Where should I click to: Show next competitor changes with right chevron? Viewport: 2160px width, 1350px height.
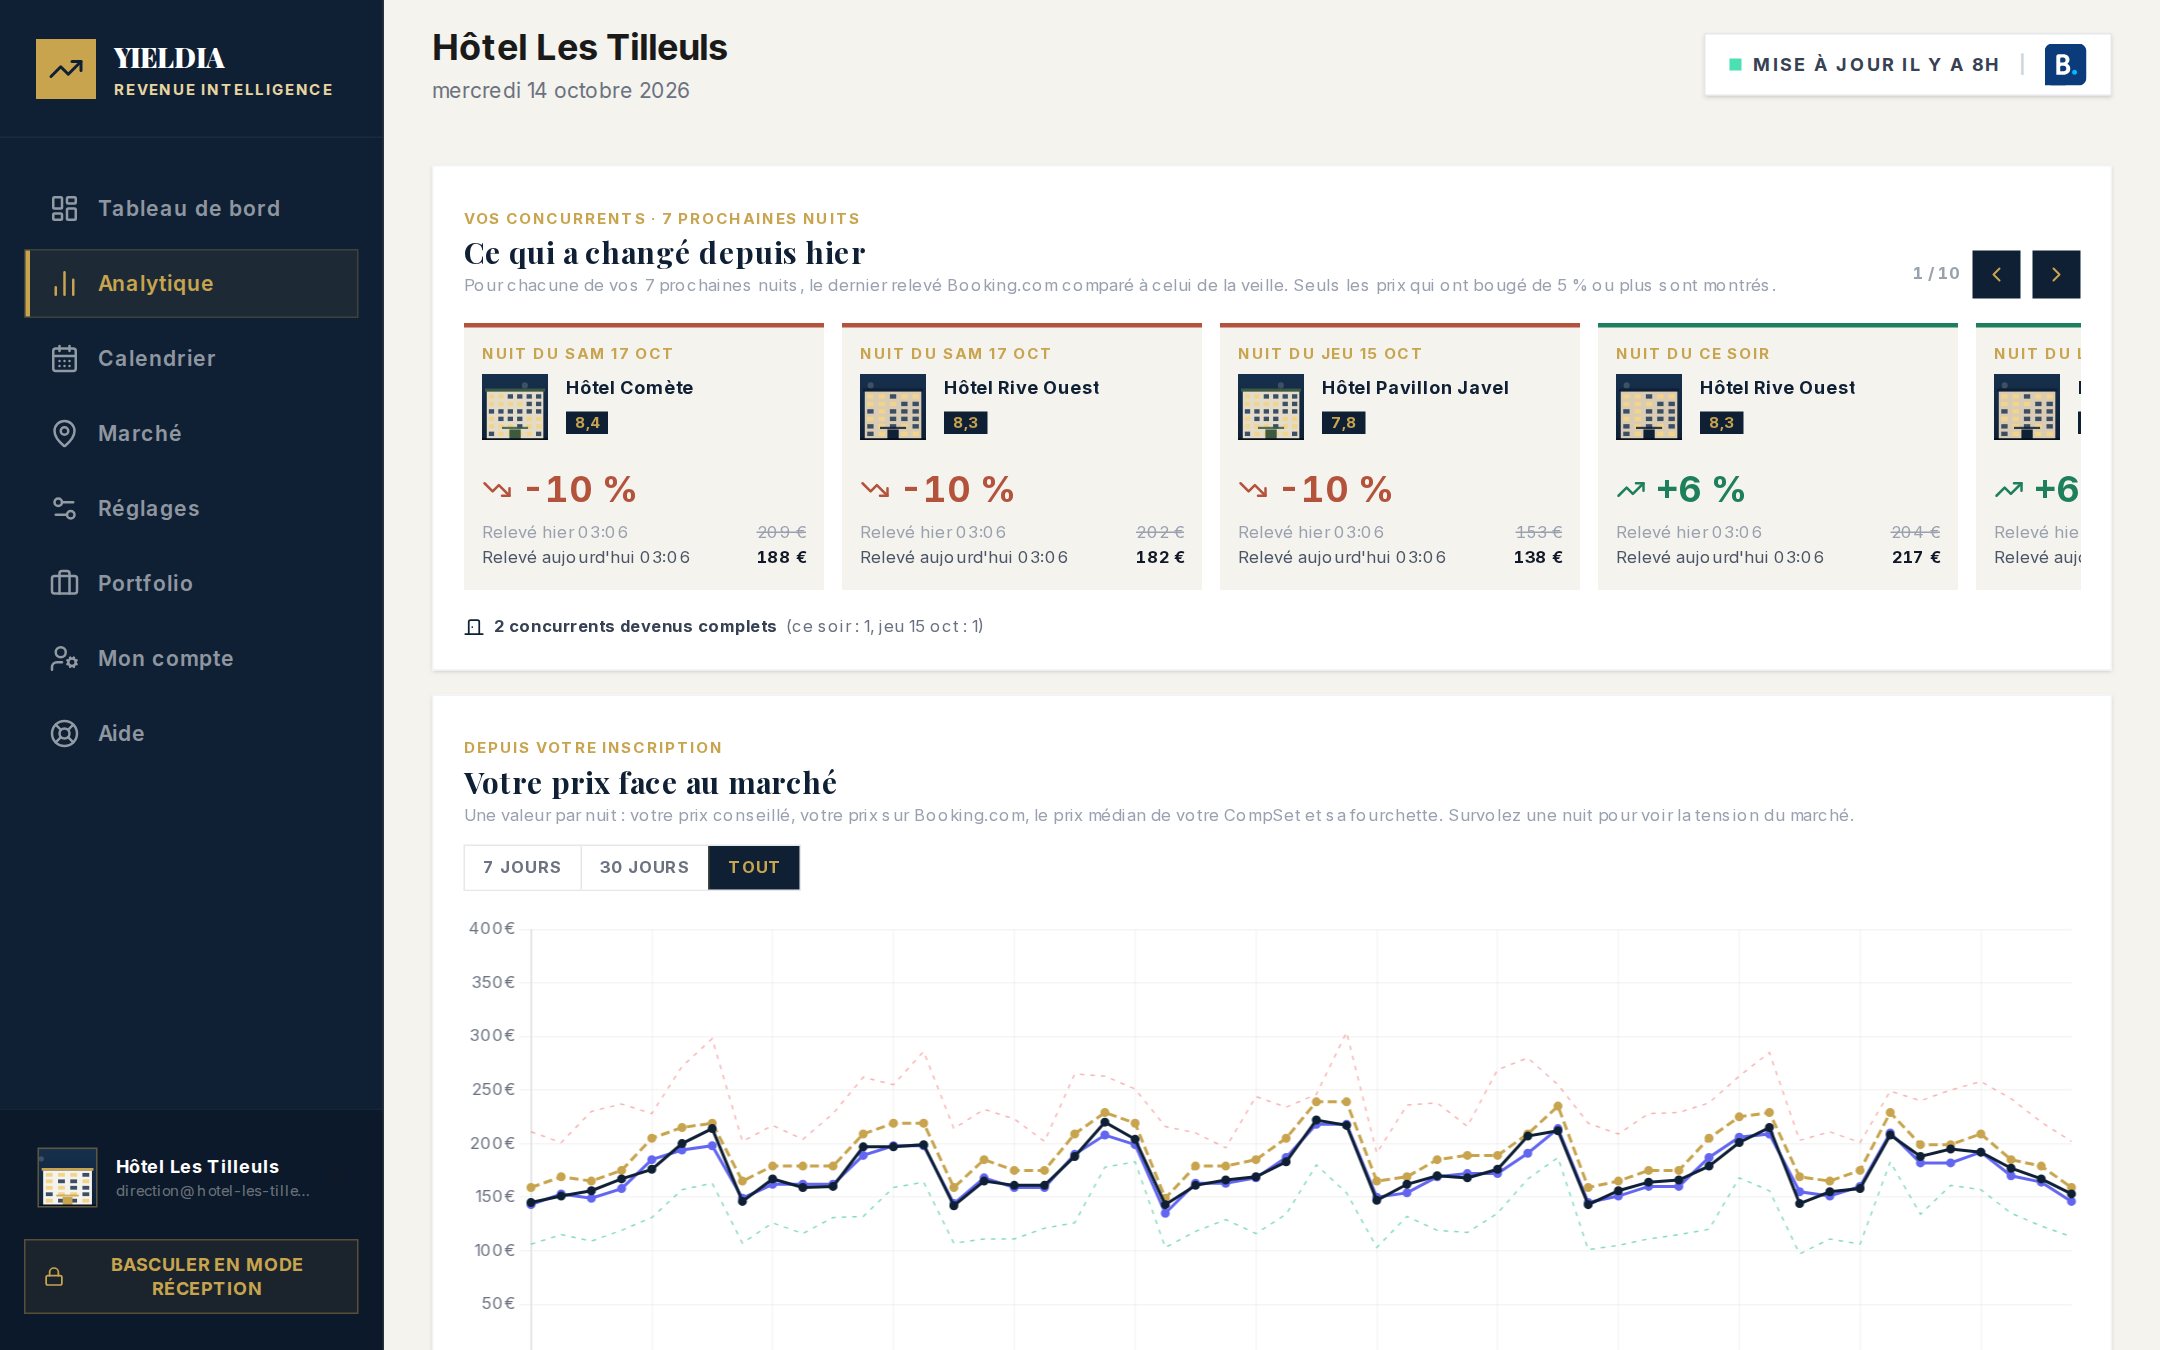pyautogui.click(x=2056, y=274)
